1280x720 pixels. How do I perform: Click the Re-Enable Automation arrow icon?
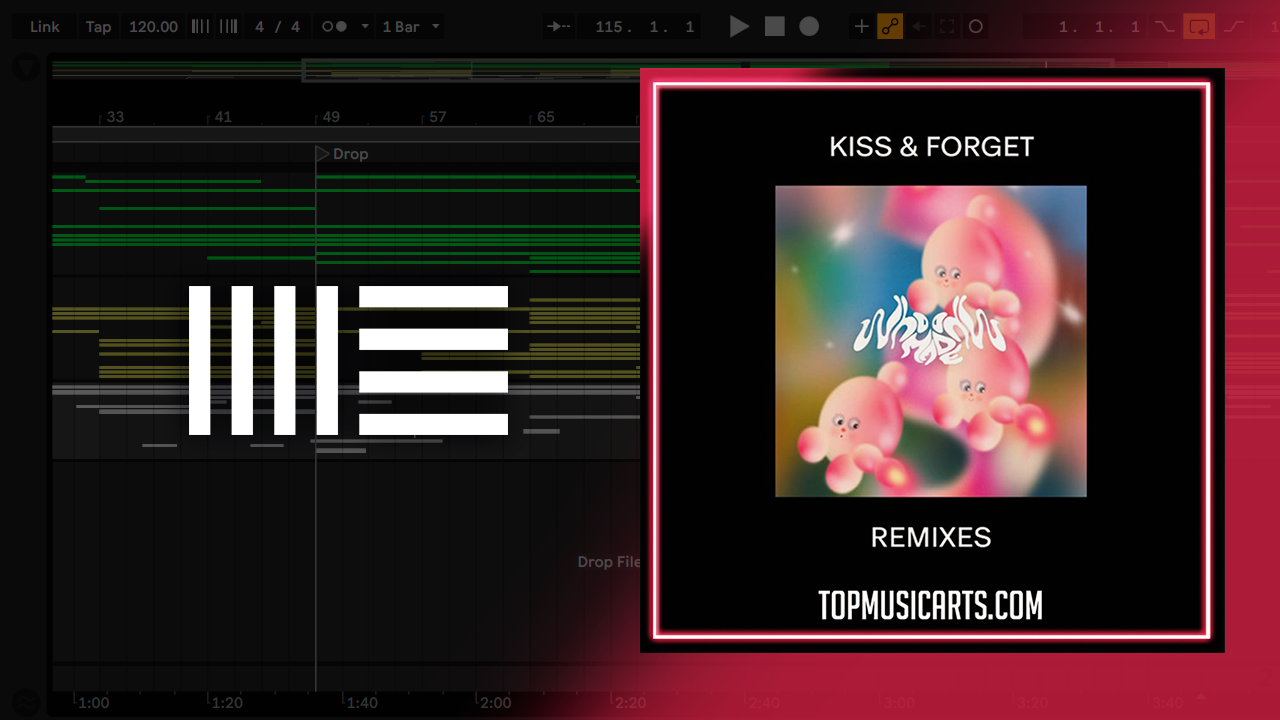919,27
